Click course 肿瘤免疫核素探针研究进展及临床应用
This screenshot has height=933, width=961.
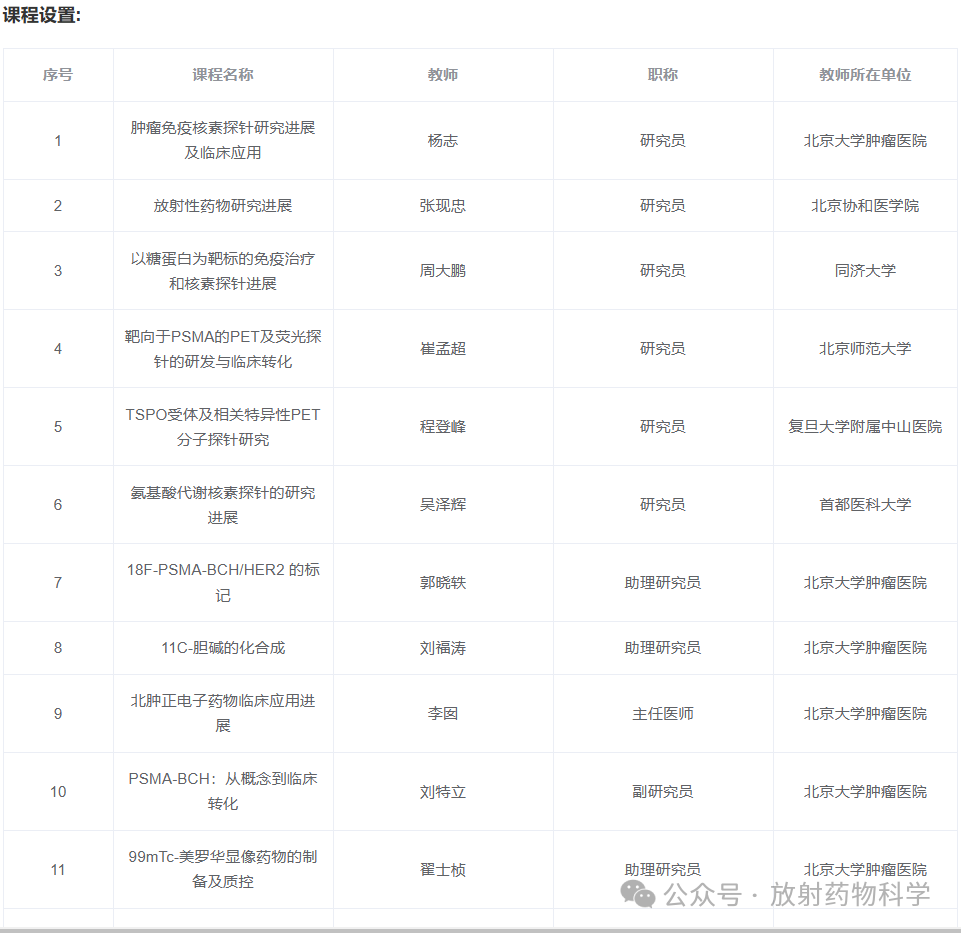(223, 140)
